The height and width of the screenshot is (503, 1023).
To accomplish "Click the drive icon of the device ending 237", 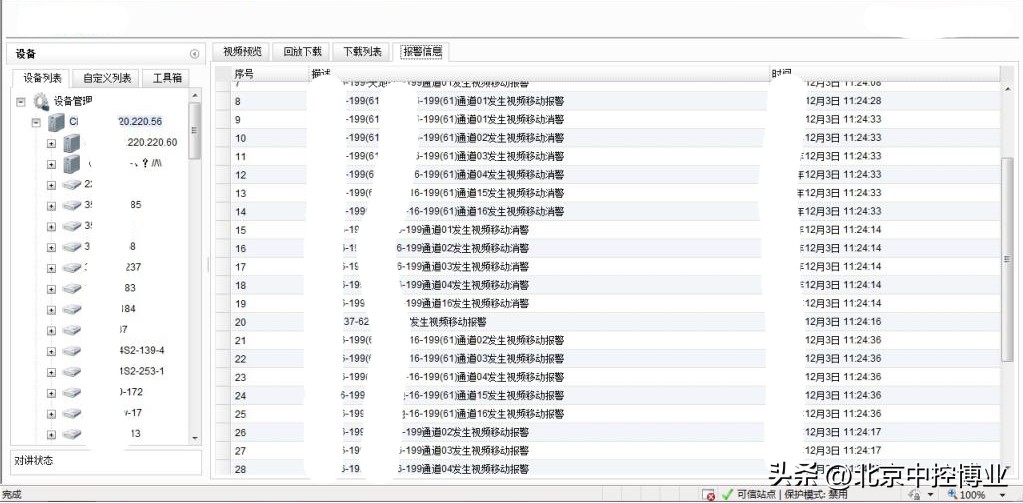I will click(x=72, y=267).
